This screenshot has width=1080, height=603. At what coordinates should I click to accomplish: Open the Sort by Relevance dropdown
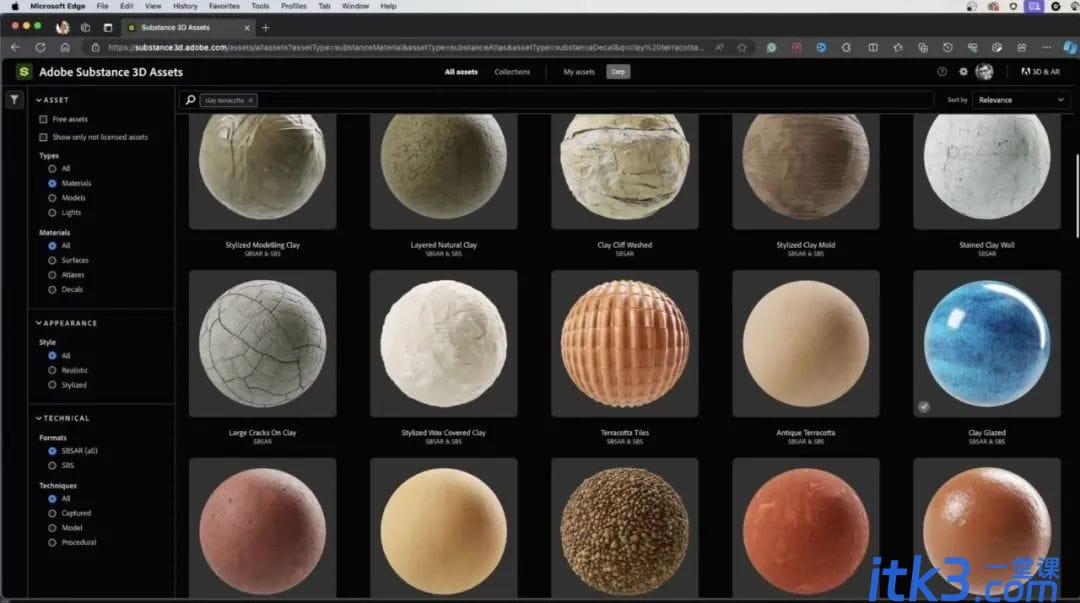coord(1021,100)
